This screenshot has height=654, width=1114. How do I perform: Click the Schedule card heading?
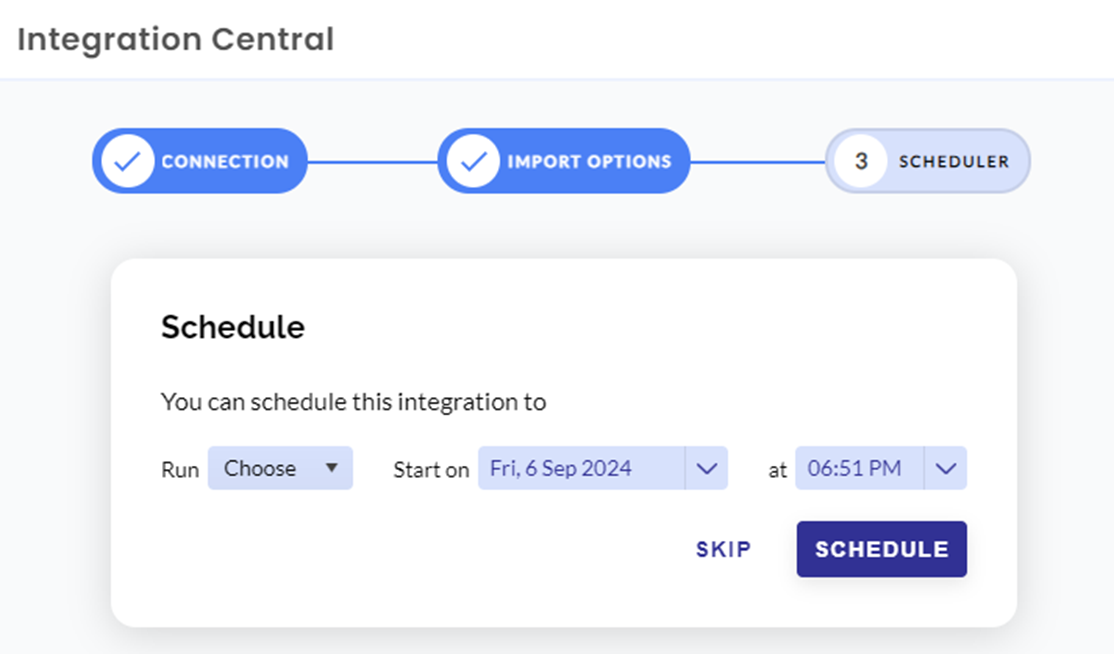click(233, 327)
